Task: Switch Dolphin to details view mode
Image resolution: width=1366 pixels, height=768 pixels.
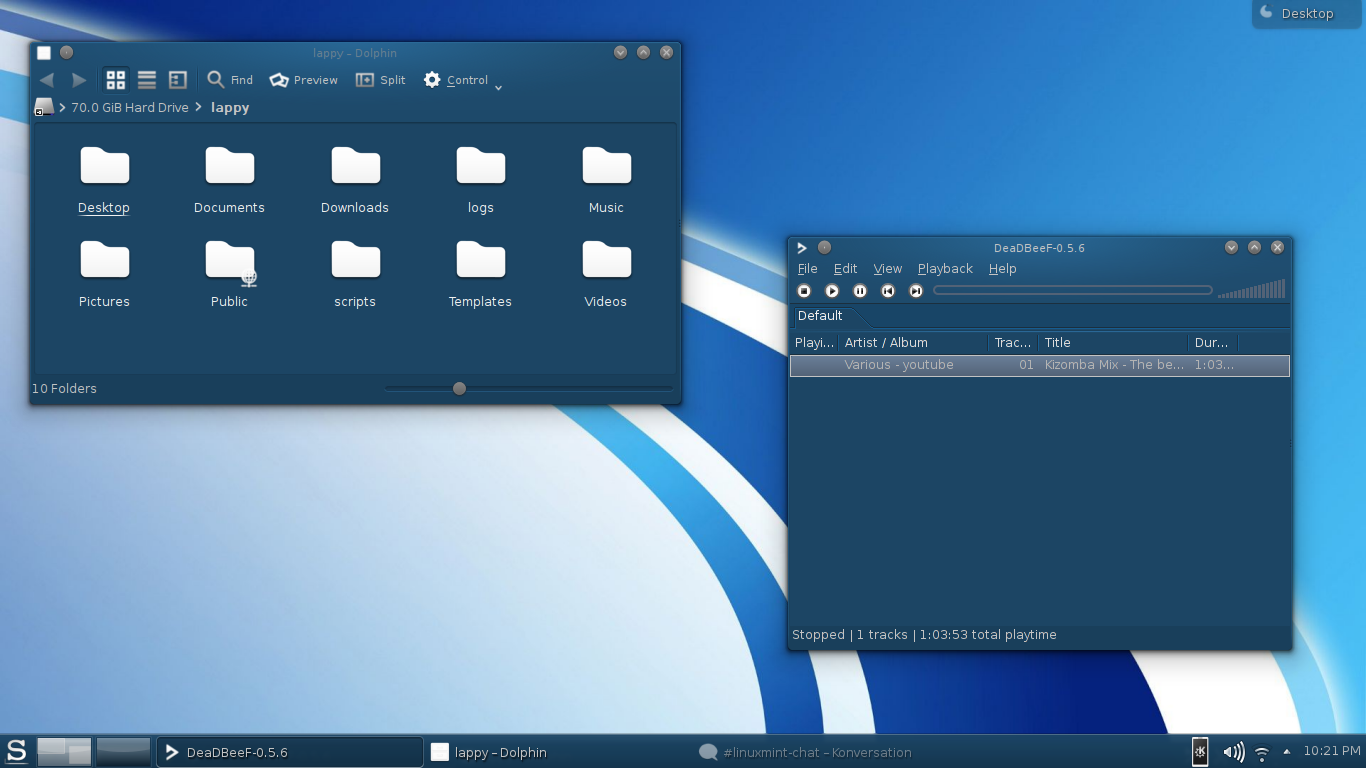Action: pos(178,80)
